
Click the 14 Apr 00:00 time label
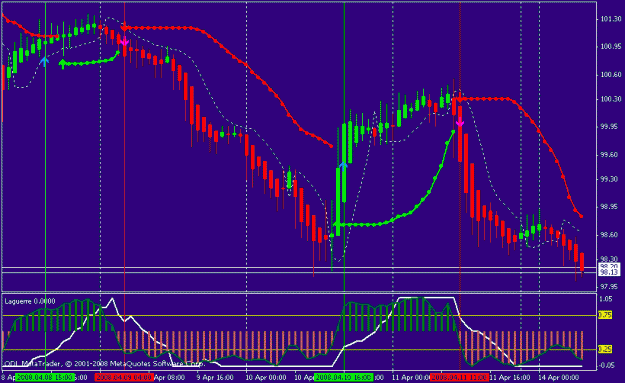click(558, 377)
